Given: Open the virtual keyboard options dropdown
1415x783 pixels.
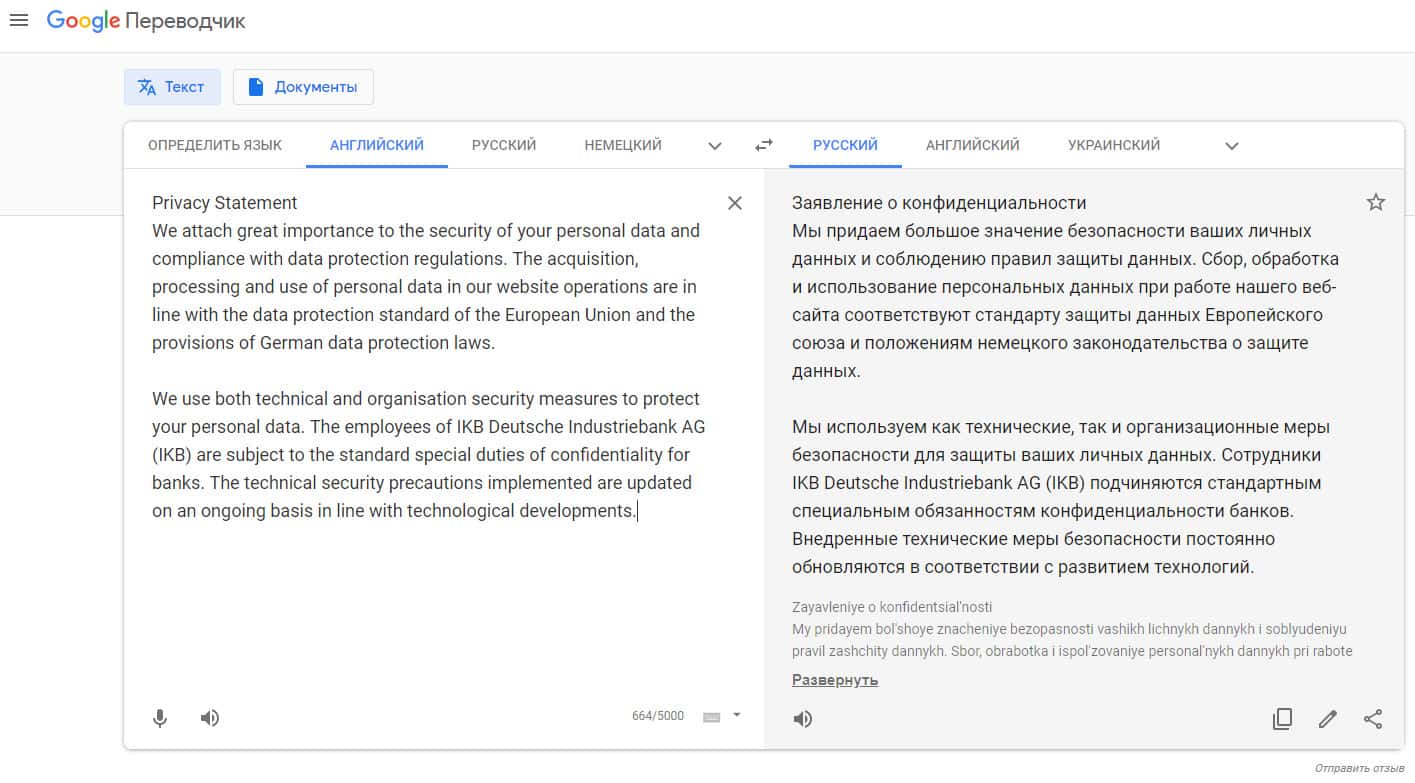Looking at the screenshot, I should (x=737, y=715).
